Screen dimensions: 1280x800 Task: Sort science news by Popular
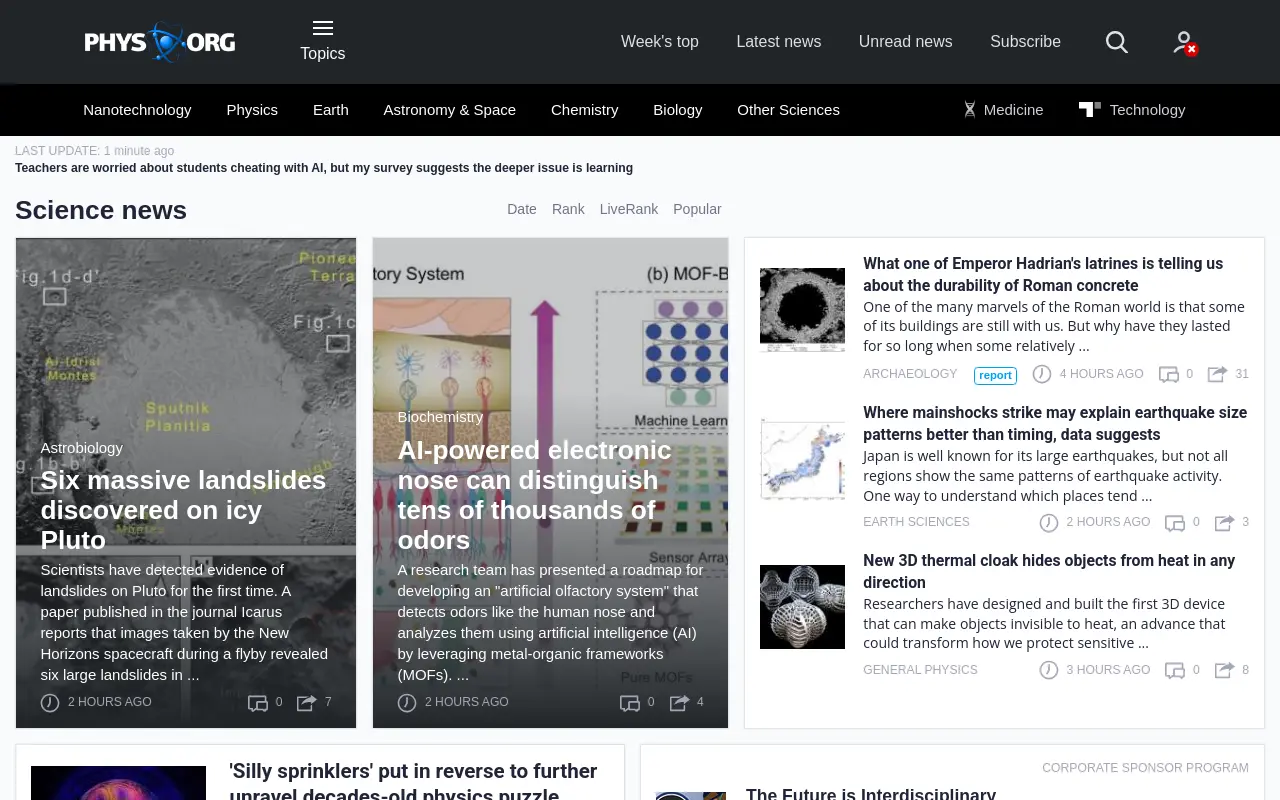697,209
